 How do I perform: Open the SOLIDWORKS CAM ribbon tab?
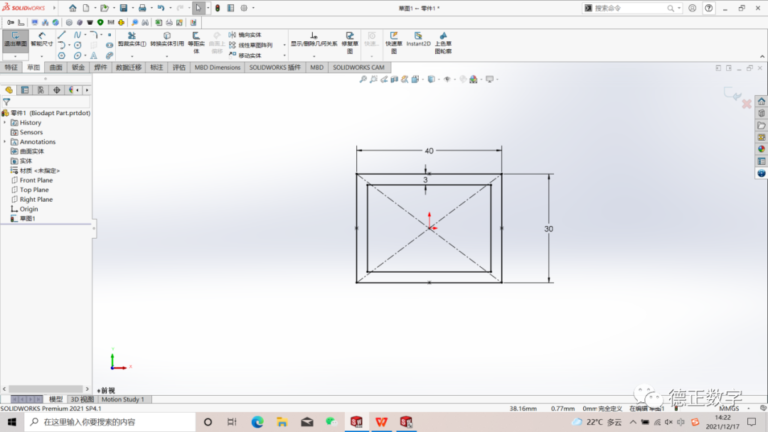tap(359, 67)
